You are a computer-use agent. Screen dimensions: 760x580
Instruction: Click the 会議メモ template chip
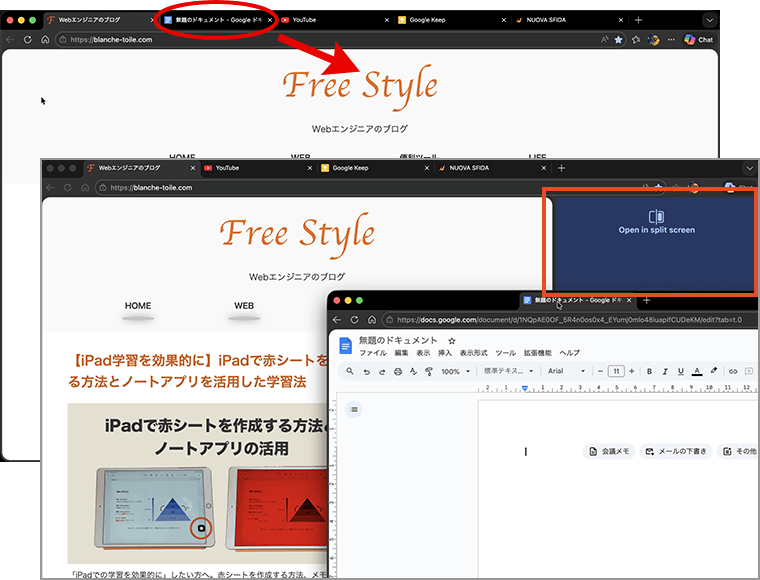pos(608,451)
